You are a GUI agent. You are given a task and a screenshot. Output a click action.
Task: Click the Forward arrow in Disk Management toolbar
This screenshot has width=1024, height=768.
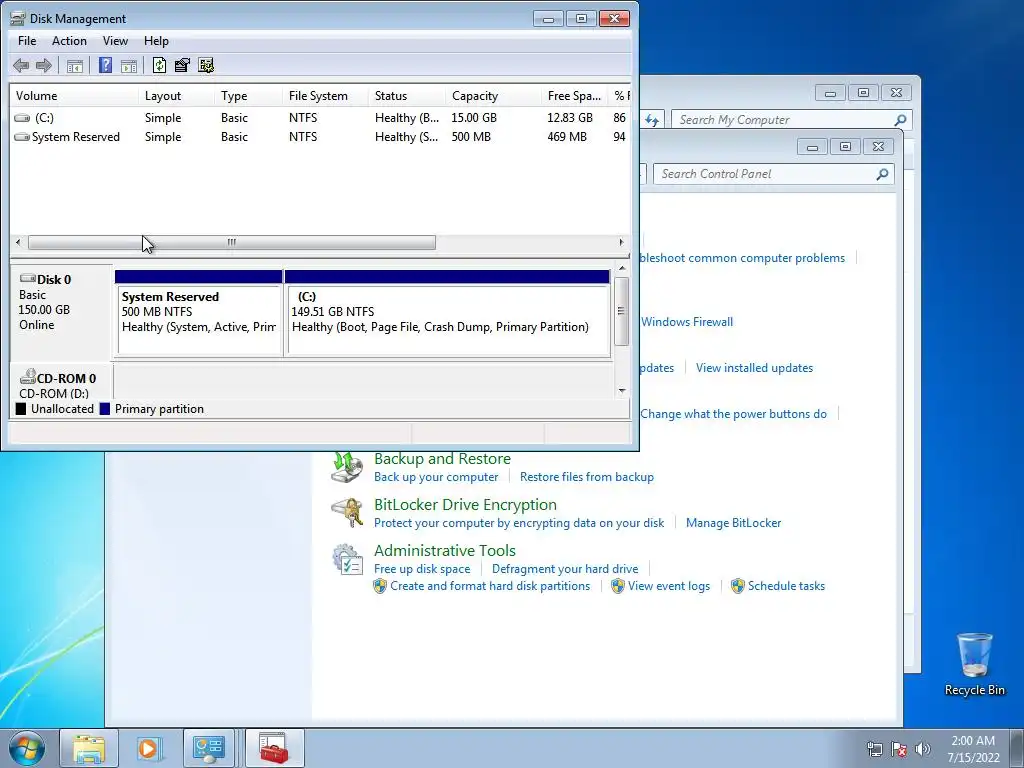pos(44,65)
